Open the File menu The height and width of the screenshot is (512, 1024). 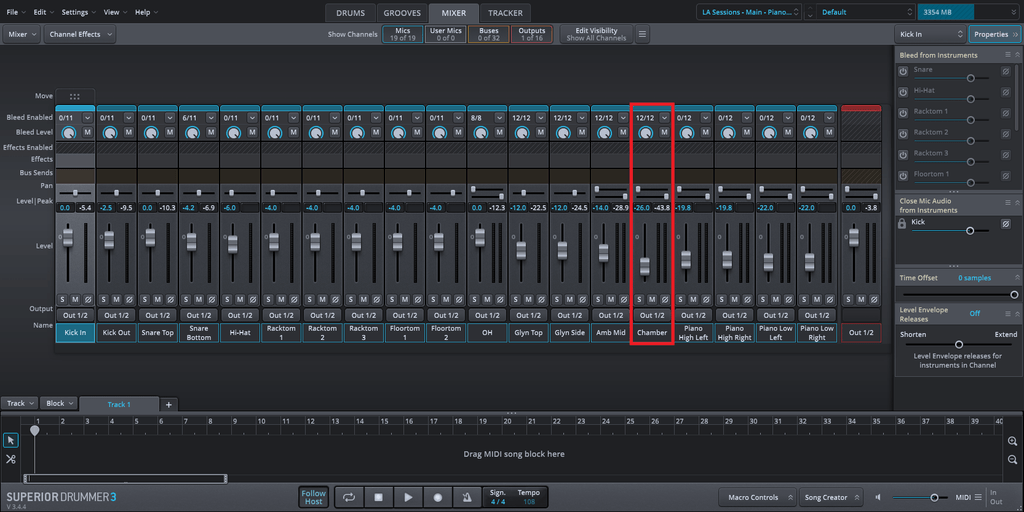tap(16, 12)
